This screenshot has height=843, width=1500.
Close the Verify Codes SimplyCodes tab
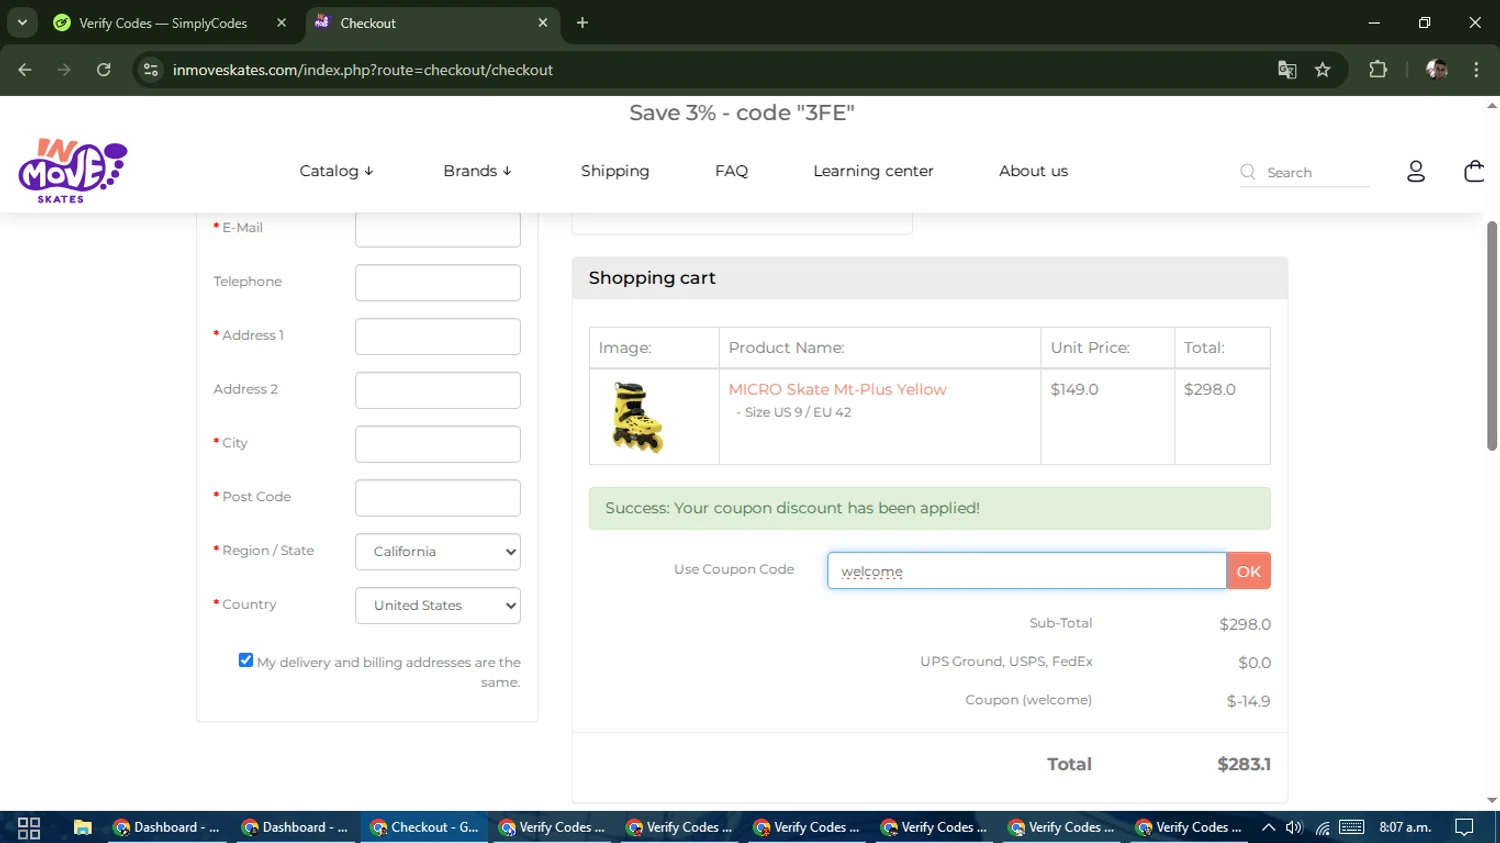281,22
